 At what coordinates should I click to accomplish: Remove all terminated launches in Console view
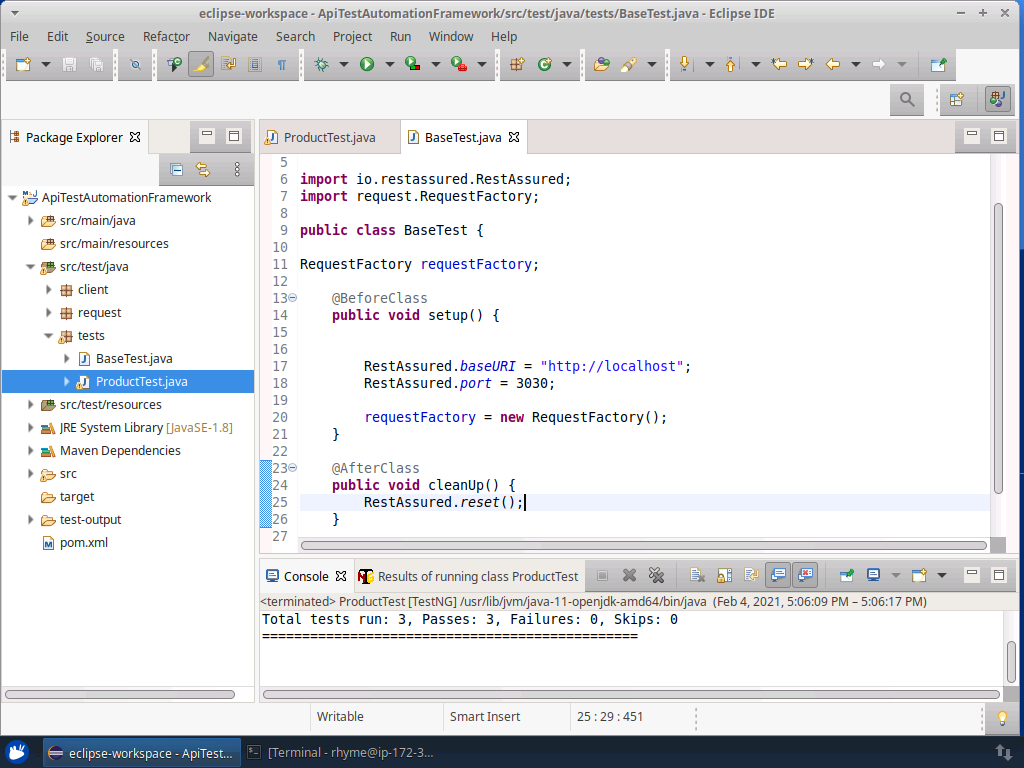coord(655,575)
